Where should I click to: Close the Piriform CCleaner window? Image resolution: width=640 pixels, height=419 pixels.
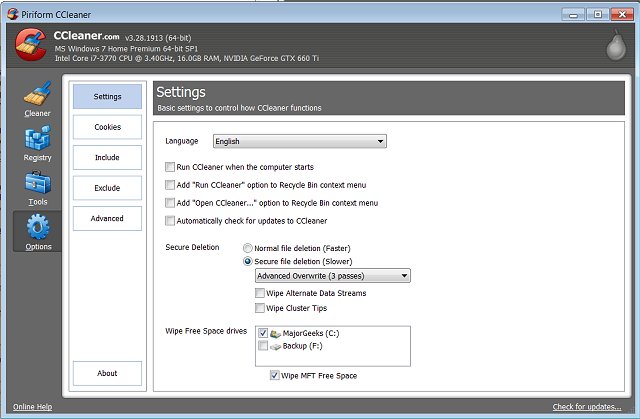(622, 15)
